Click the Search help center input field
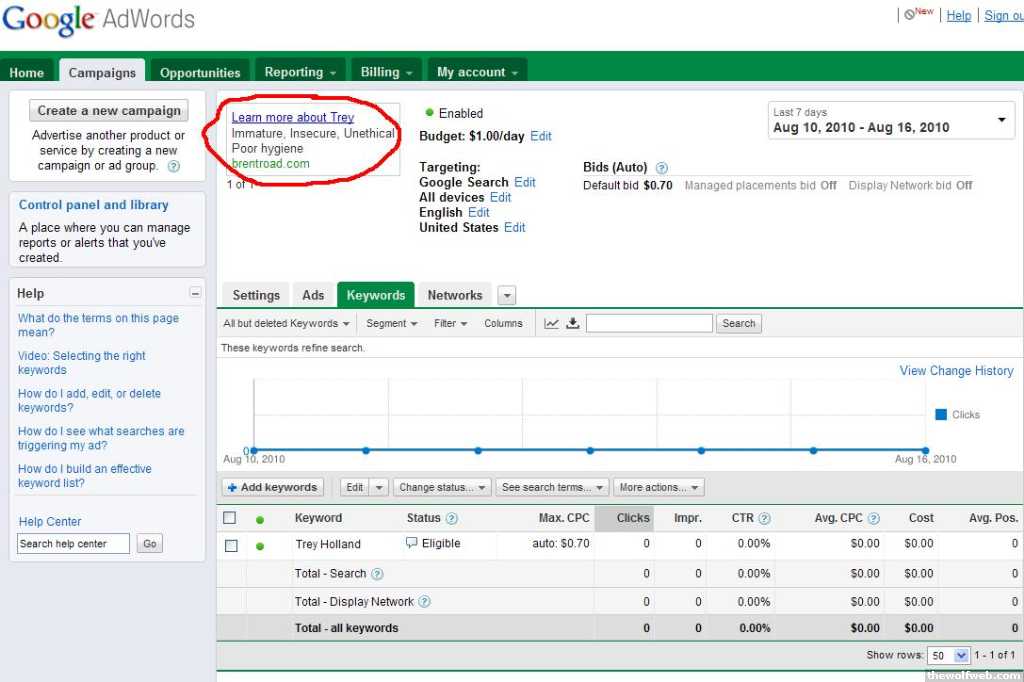 (74, 544)
